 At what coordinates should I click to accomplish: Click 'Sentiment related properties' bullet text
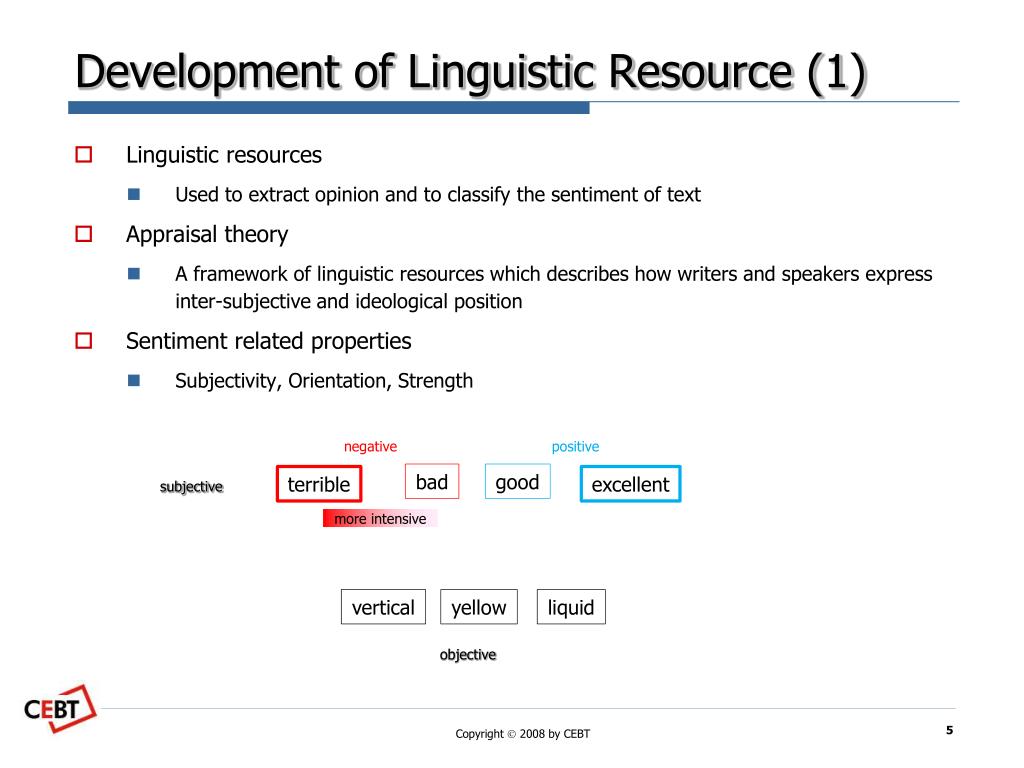coord(268,342)
